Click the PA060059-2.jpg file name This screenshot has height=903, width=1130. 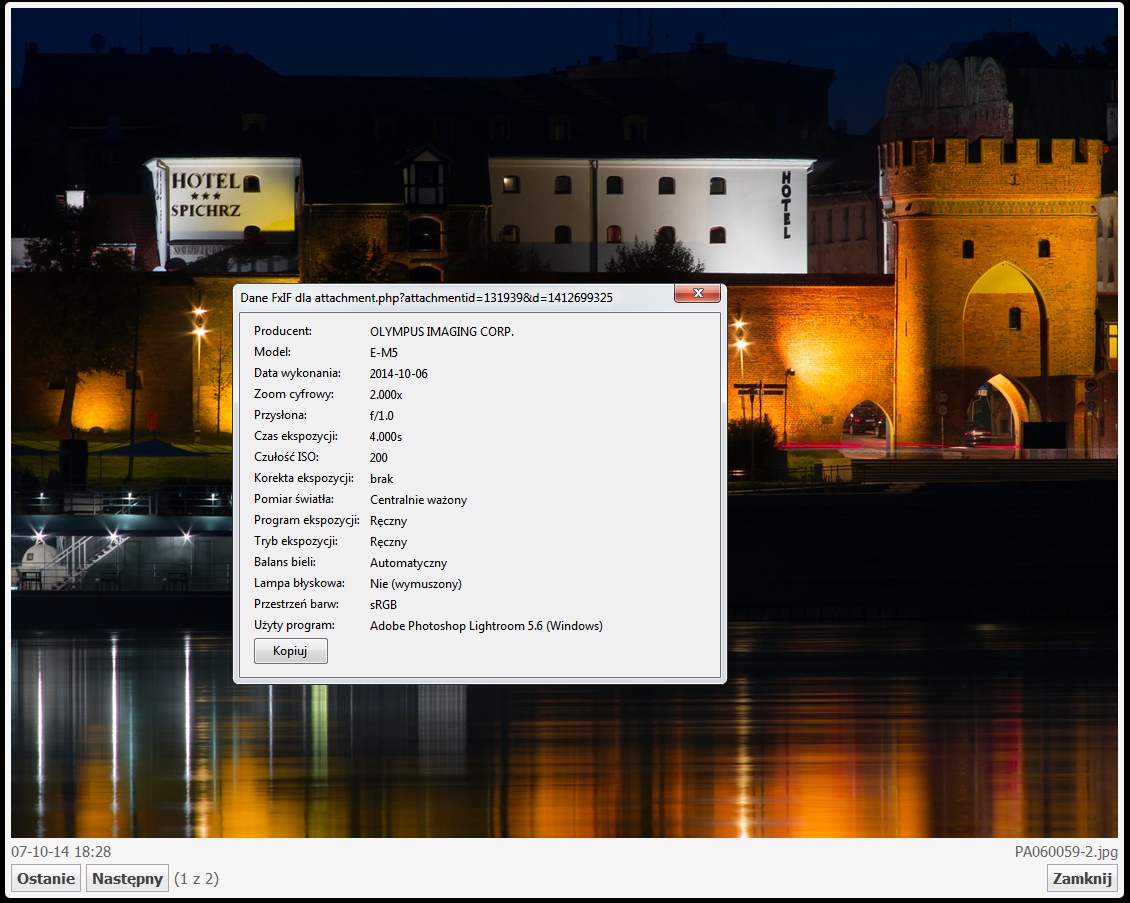pos(1065,852)
